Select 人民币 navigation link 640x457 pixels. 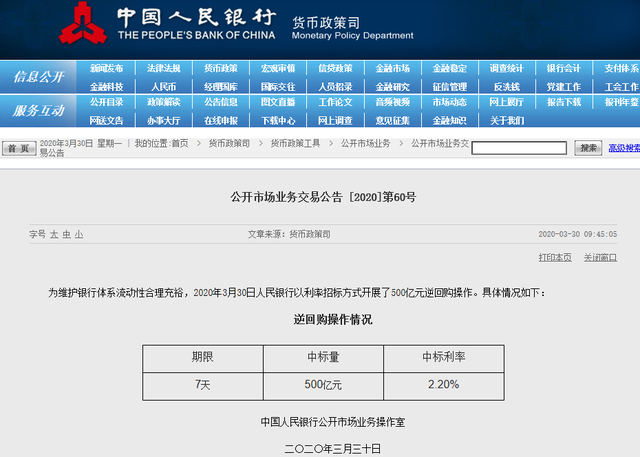[164, 87]
